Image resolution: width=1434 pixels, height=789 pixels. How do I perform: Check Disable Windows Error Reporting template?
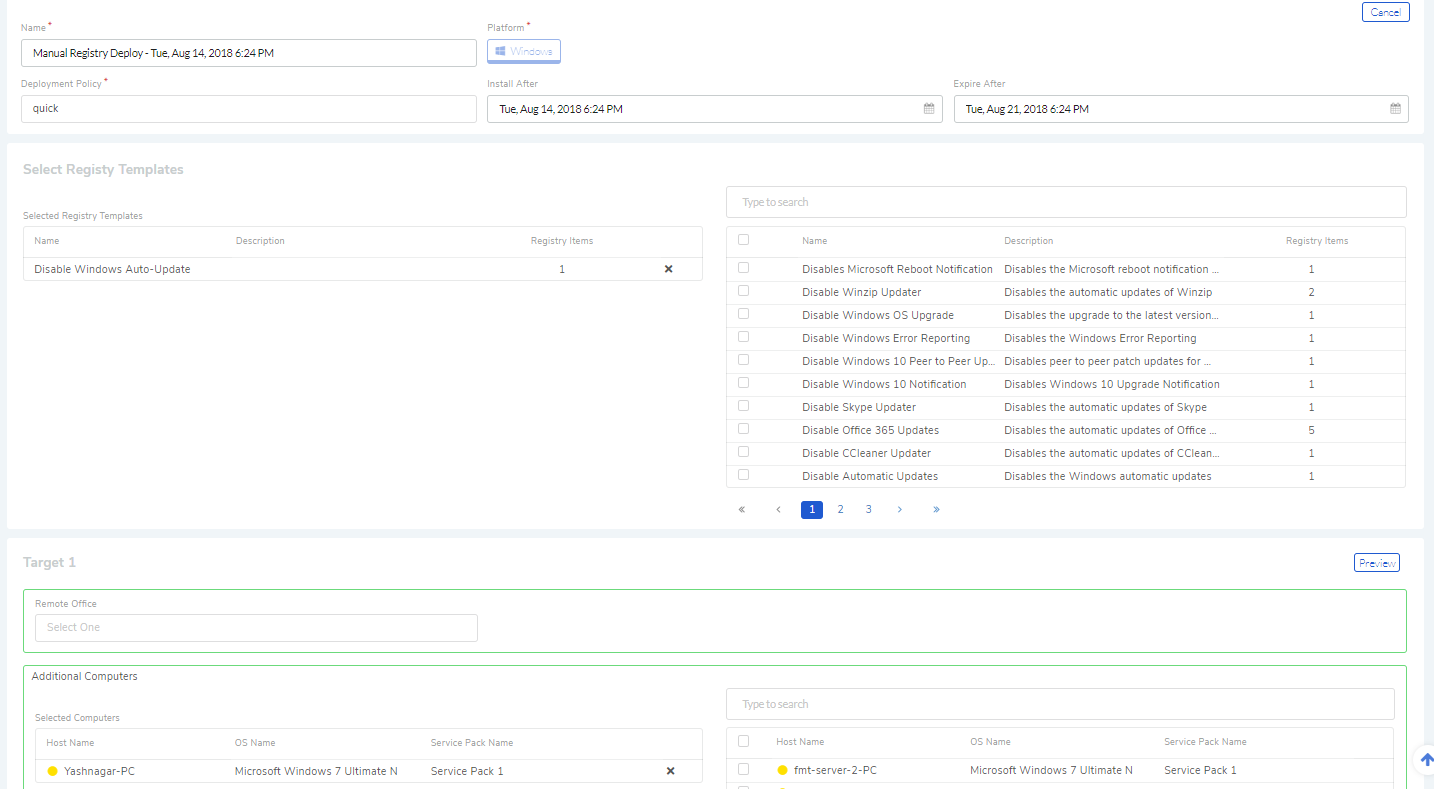click(743, 337)
